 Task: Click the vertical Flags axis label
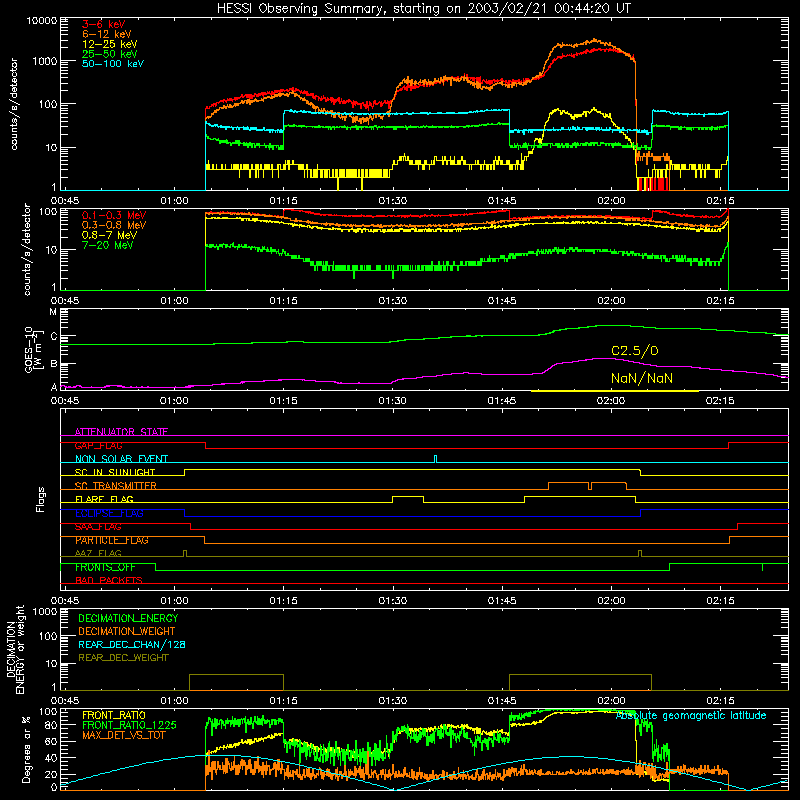click(40, 499)
